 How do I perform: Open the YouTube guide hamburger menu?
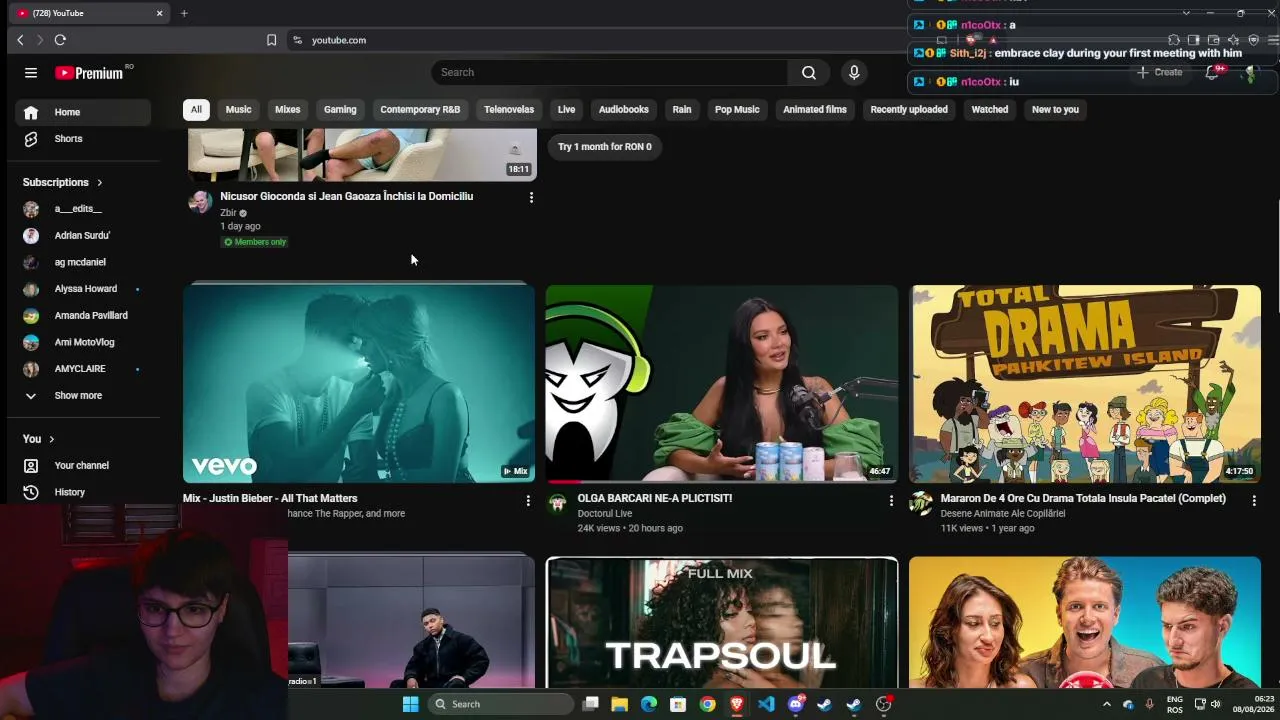[x=31, y=72]
